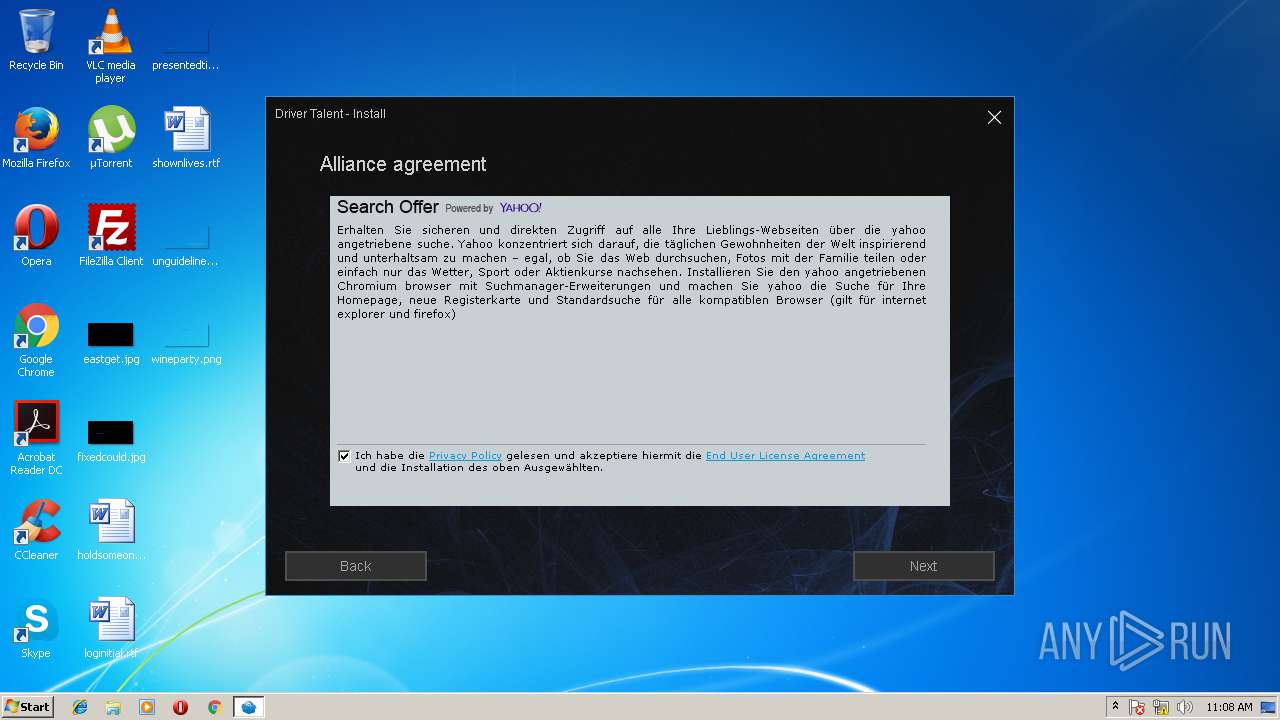This screenshot has width=1280, height=720.
Task: Open Chrome icon in taskbar
Action: [x=214, y=707]
